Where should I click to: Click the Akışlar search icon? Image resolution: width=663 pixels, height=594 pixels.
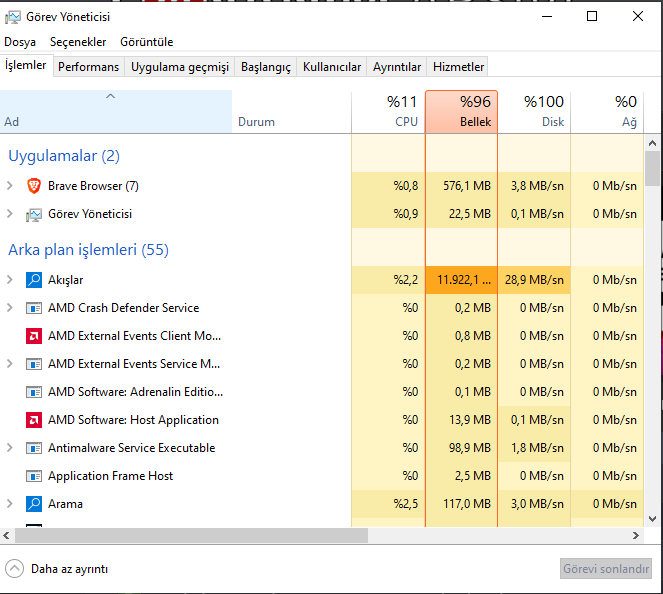pyautogui.click(x=34, y=280)
